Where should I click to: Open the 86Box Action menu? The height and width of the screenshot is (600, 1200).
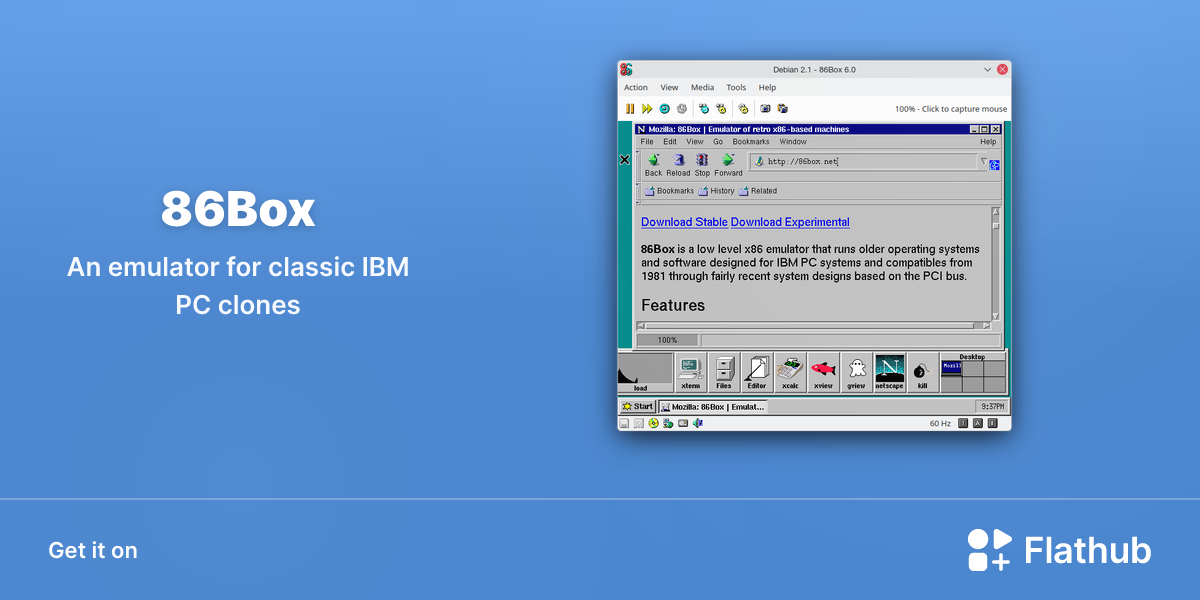(x=636, y=88)
